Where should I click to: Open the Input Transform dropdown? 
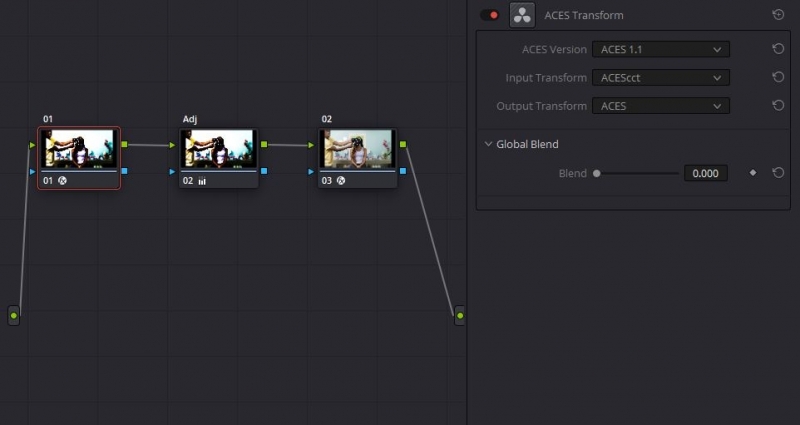pyautogui.click(x=660, y=77)
